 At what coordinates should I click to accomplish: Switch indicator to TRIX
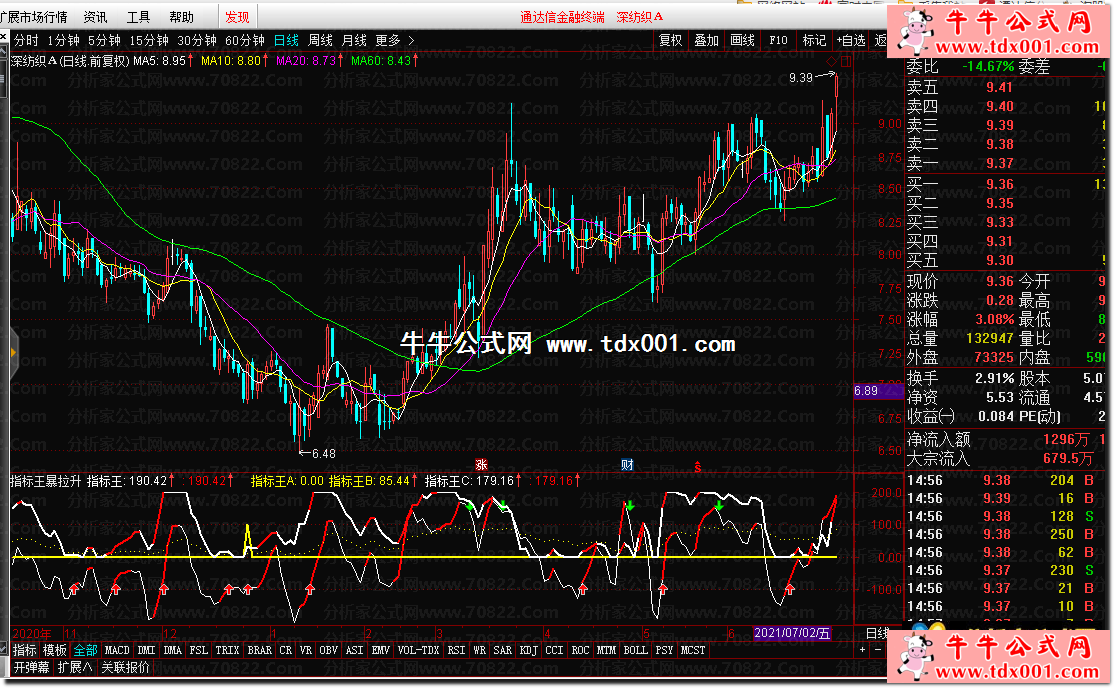click(x=228, y=650)
